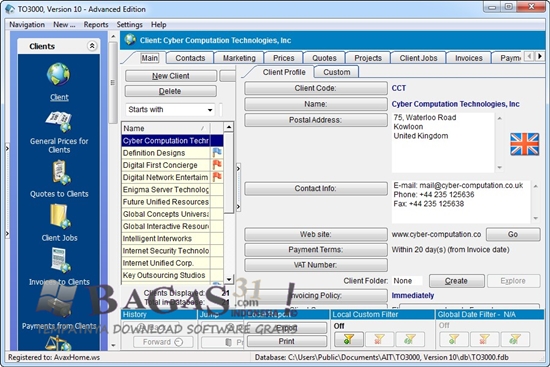Click the Go button next to web site

(513, 234)
